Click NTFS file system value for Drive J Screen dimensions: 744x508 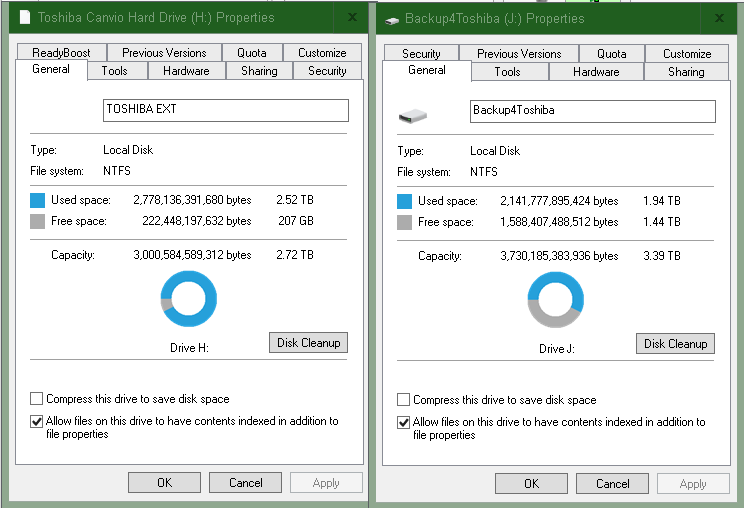[484, 172]
